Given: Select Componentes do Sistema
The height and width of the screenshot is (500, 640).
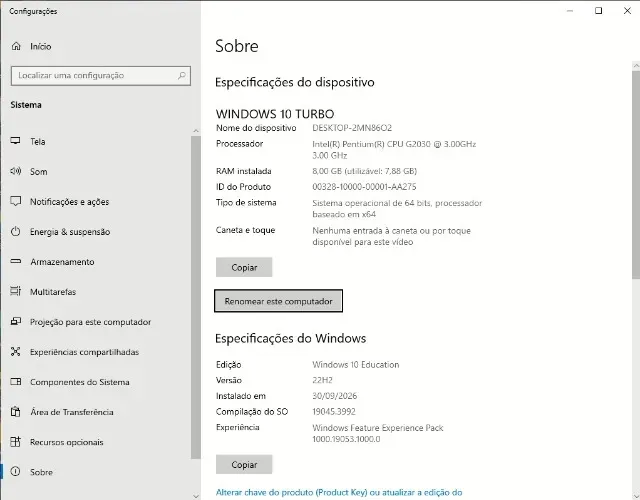Looking at the screenshot, I should pyautogui.click(x=96, y=382).
